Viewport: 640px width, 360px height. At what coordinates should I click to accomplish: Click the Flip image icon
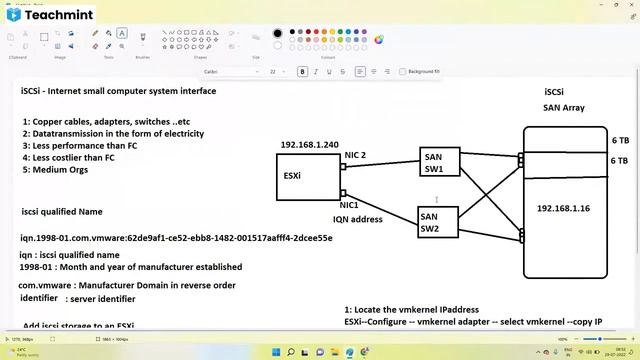click(71, 47)
